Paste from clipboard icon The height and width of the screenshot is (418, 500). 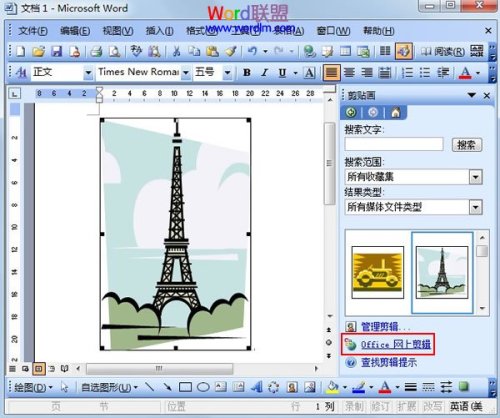pyautogui.click(x=212, y=52)
